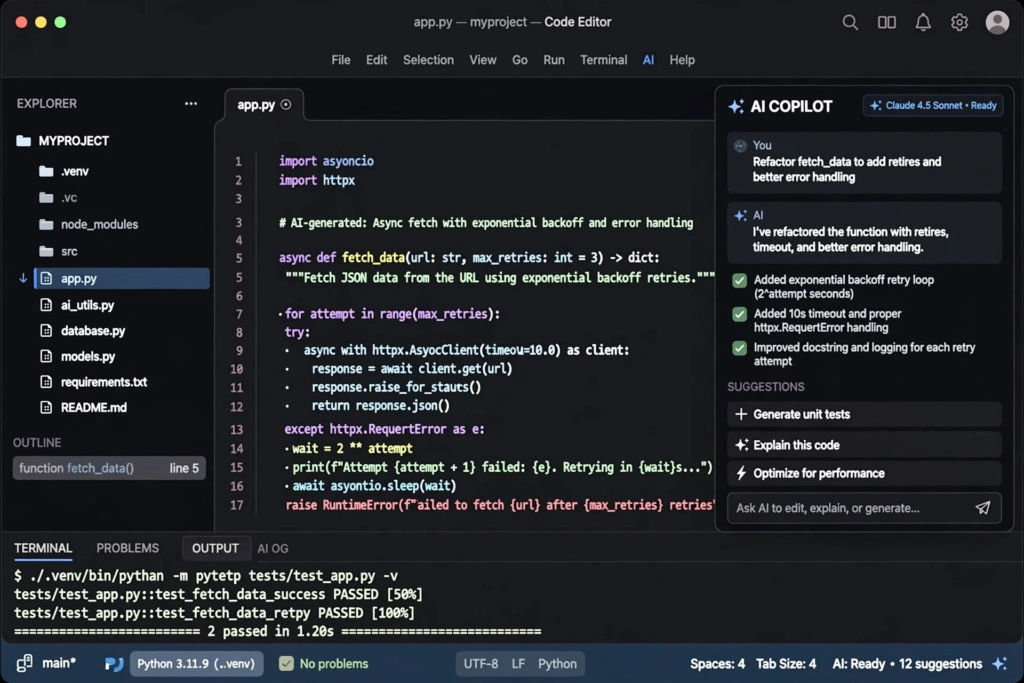Open the user profile avatar
1024x683 pixels.
pyautogui.click(x=997, y=22)
